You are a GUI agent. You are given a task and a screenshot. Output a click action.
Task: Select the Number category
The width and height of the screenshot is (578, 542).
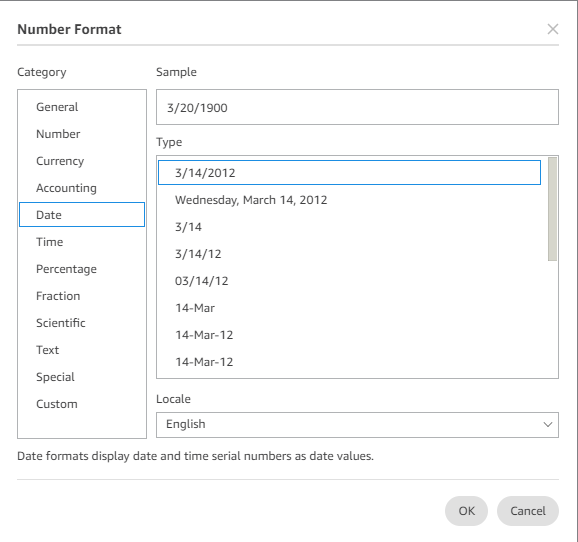(82, 134)
